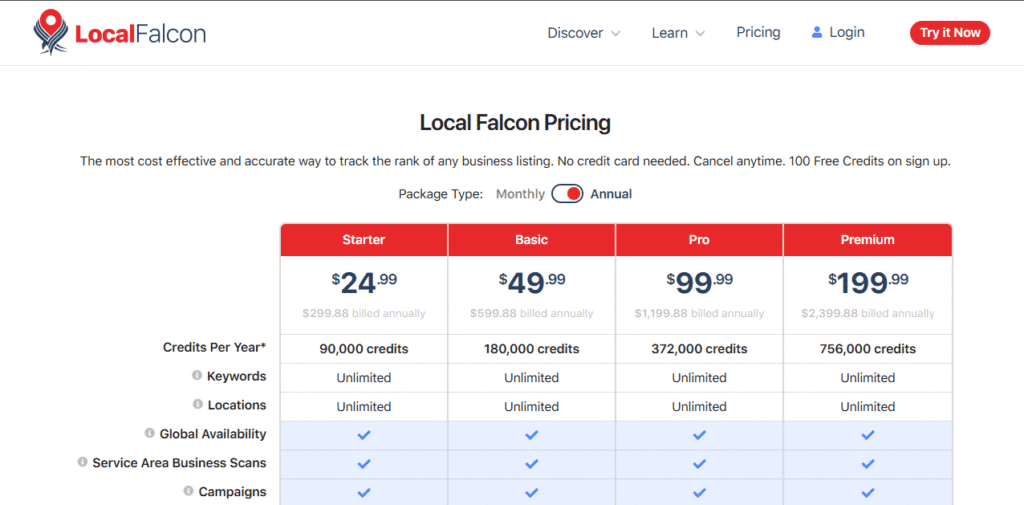Click the Locations row label

pos(237,405)
